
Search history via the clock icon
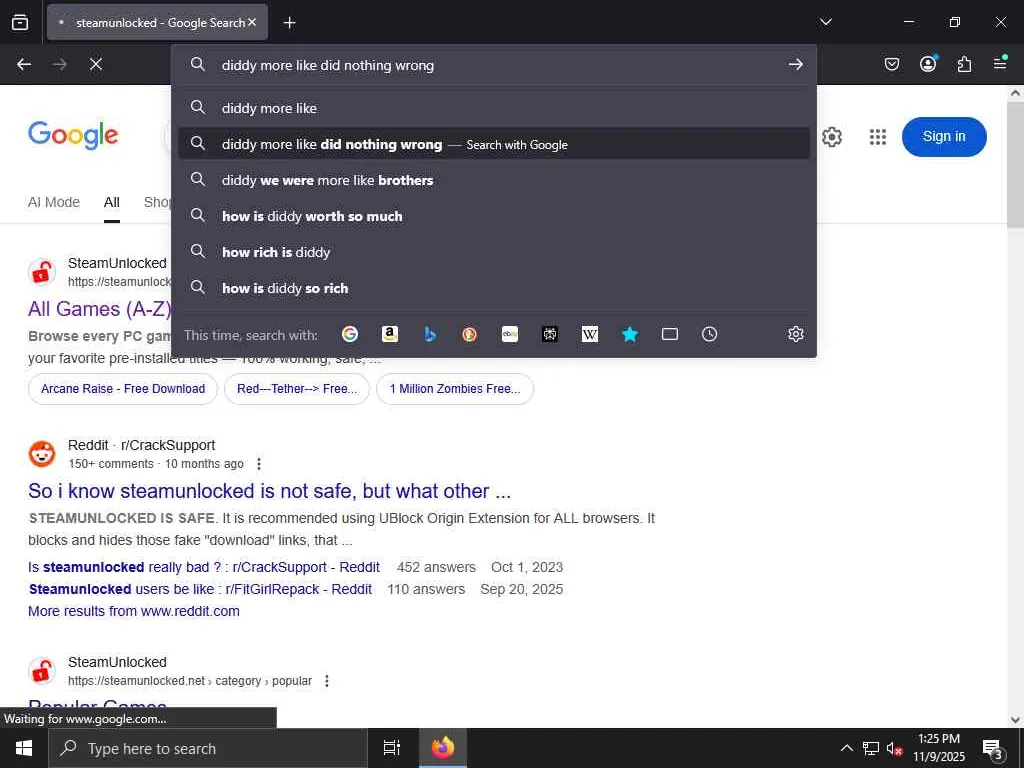(709, 334)
